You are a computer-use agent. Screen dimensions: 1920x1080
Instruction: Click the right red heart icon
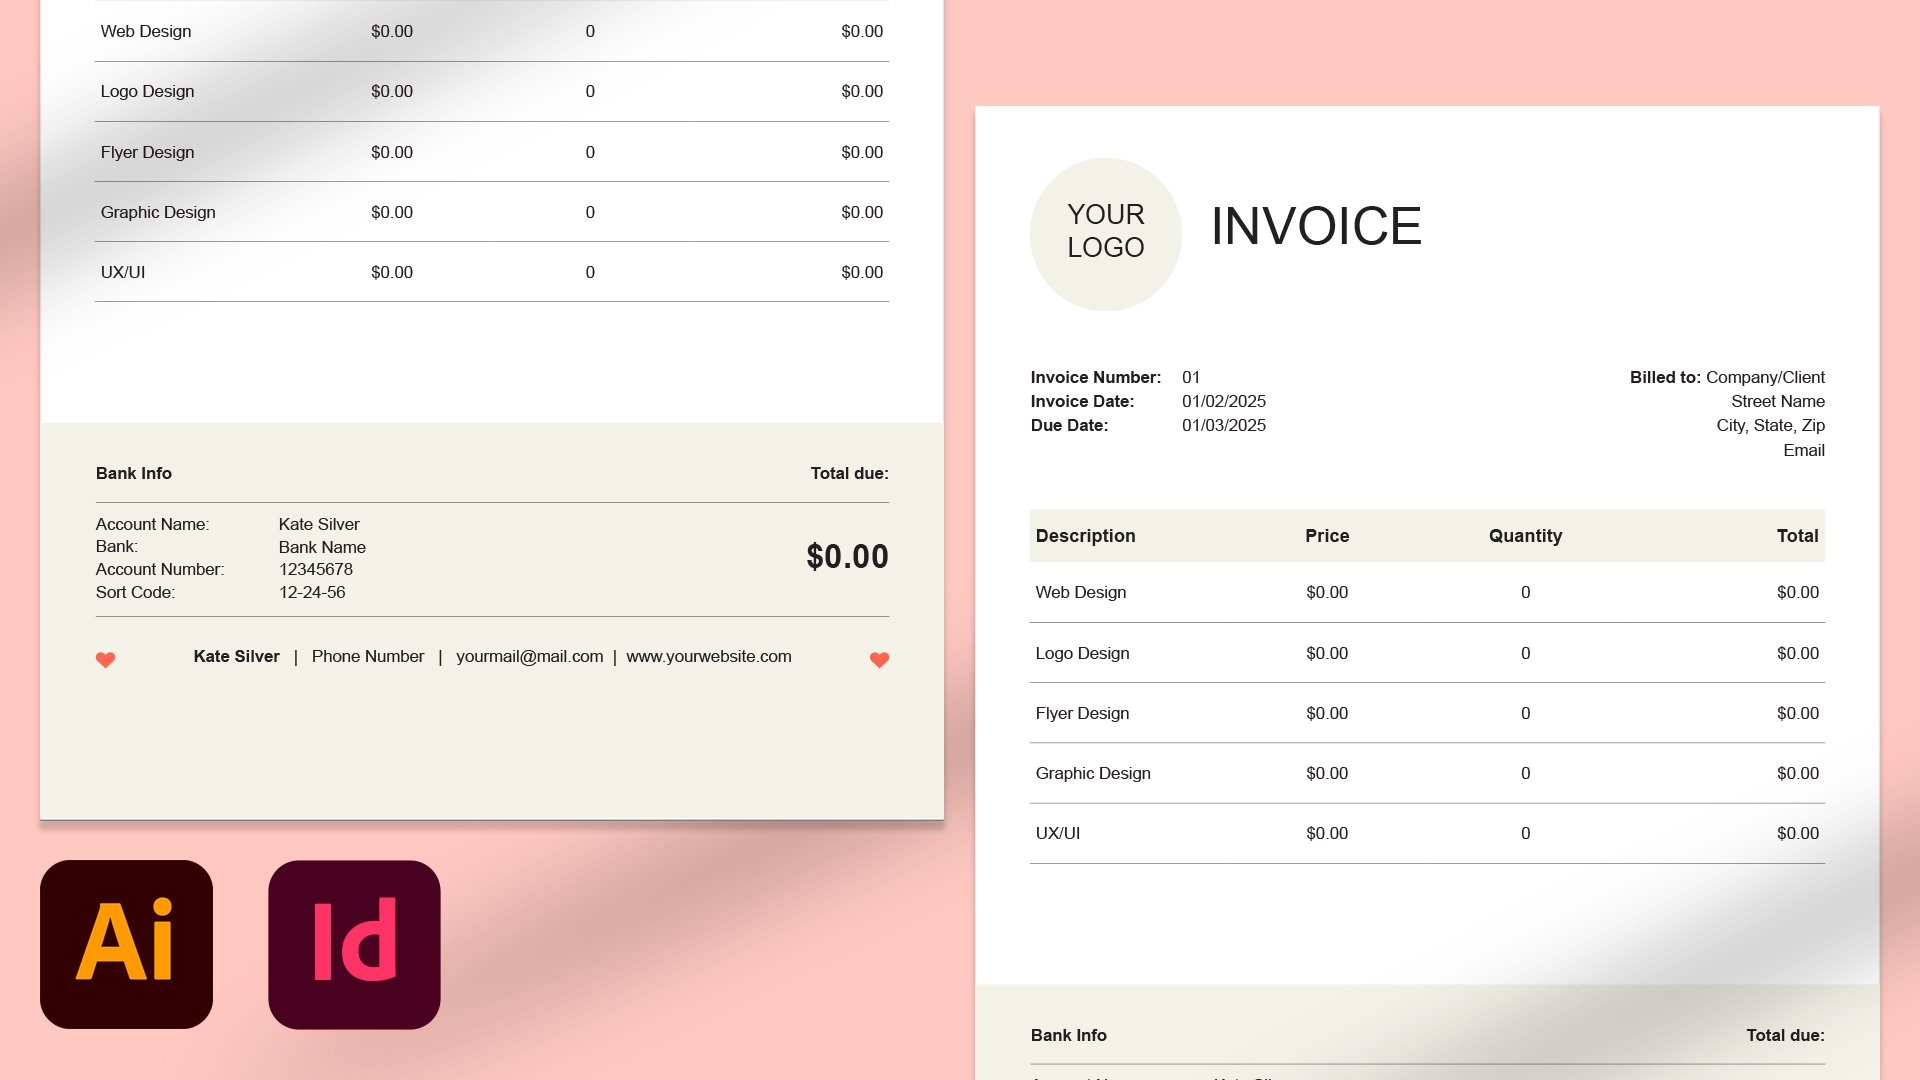(879, 660)
